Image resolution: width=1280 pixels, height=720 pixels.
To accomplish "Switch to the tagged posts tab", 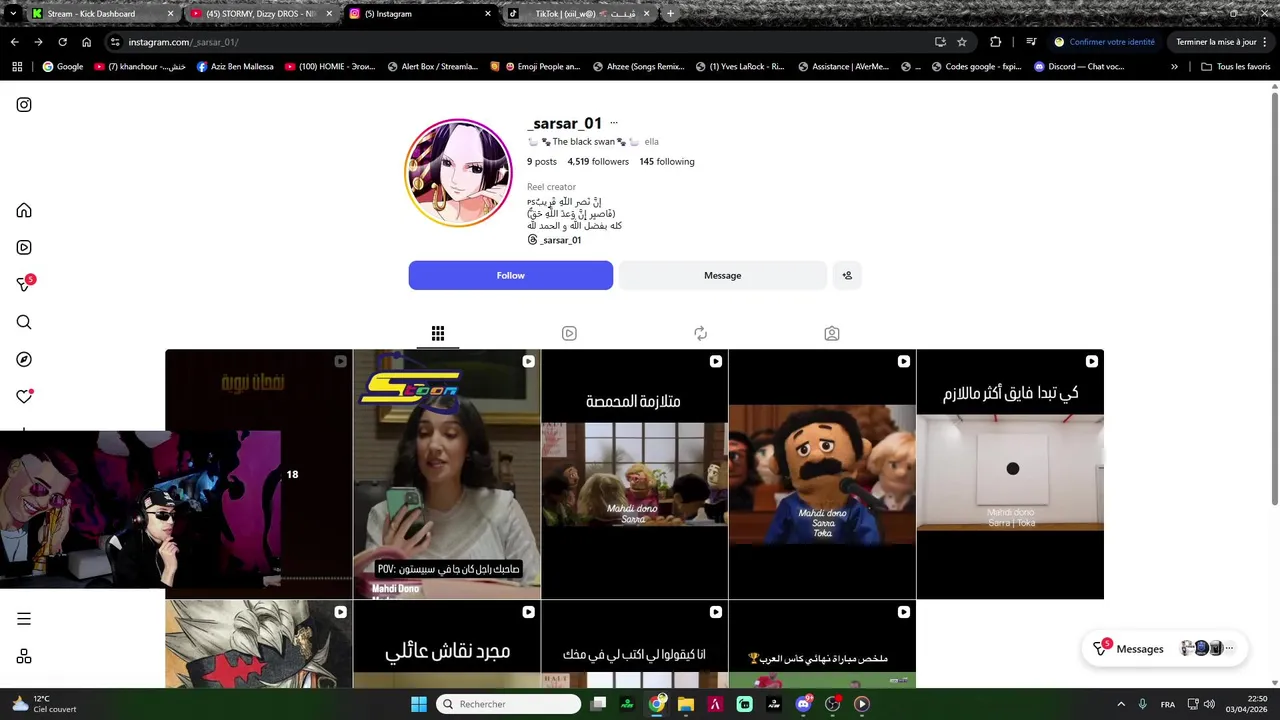I will (x=831, y=333).
